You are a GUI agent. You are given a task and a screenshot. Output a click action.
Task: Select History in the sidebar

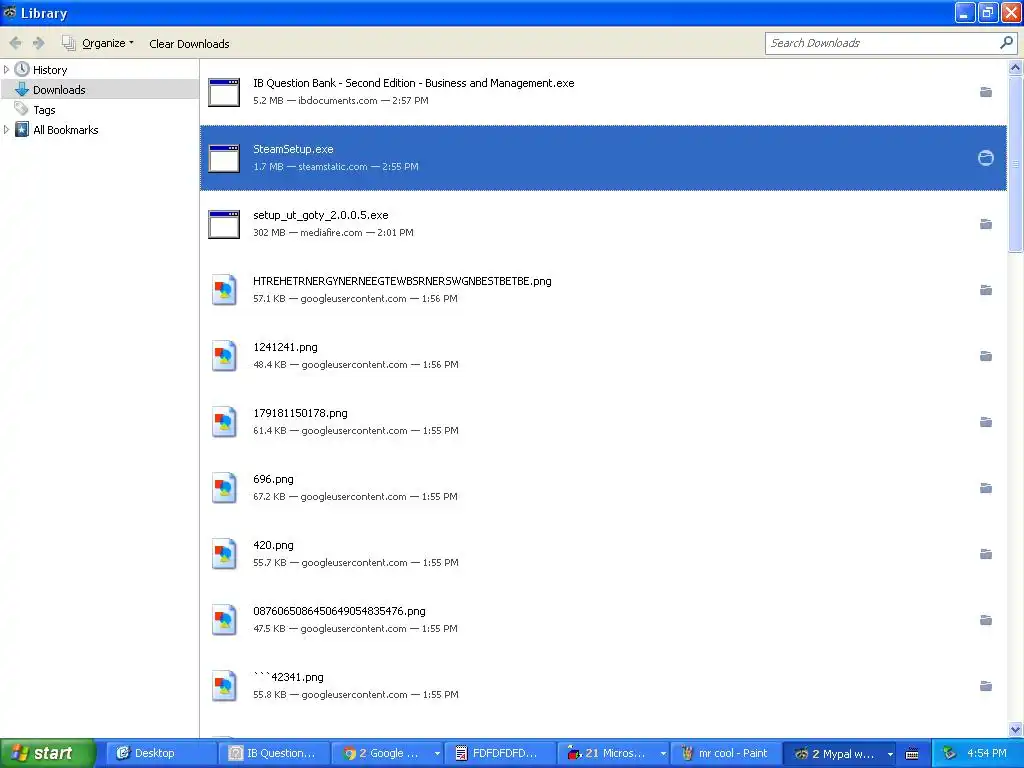click(x=50, y=70)
